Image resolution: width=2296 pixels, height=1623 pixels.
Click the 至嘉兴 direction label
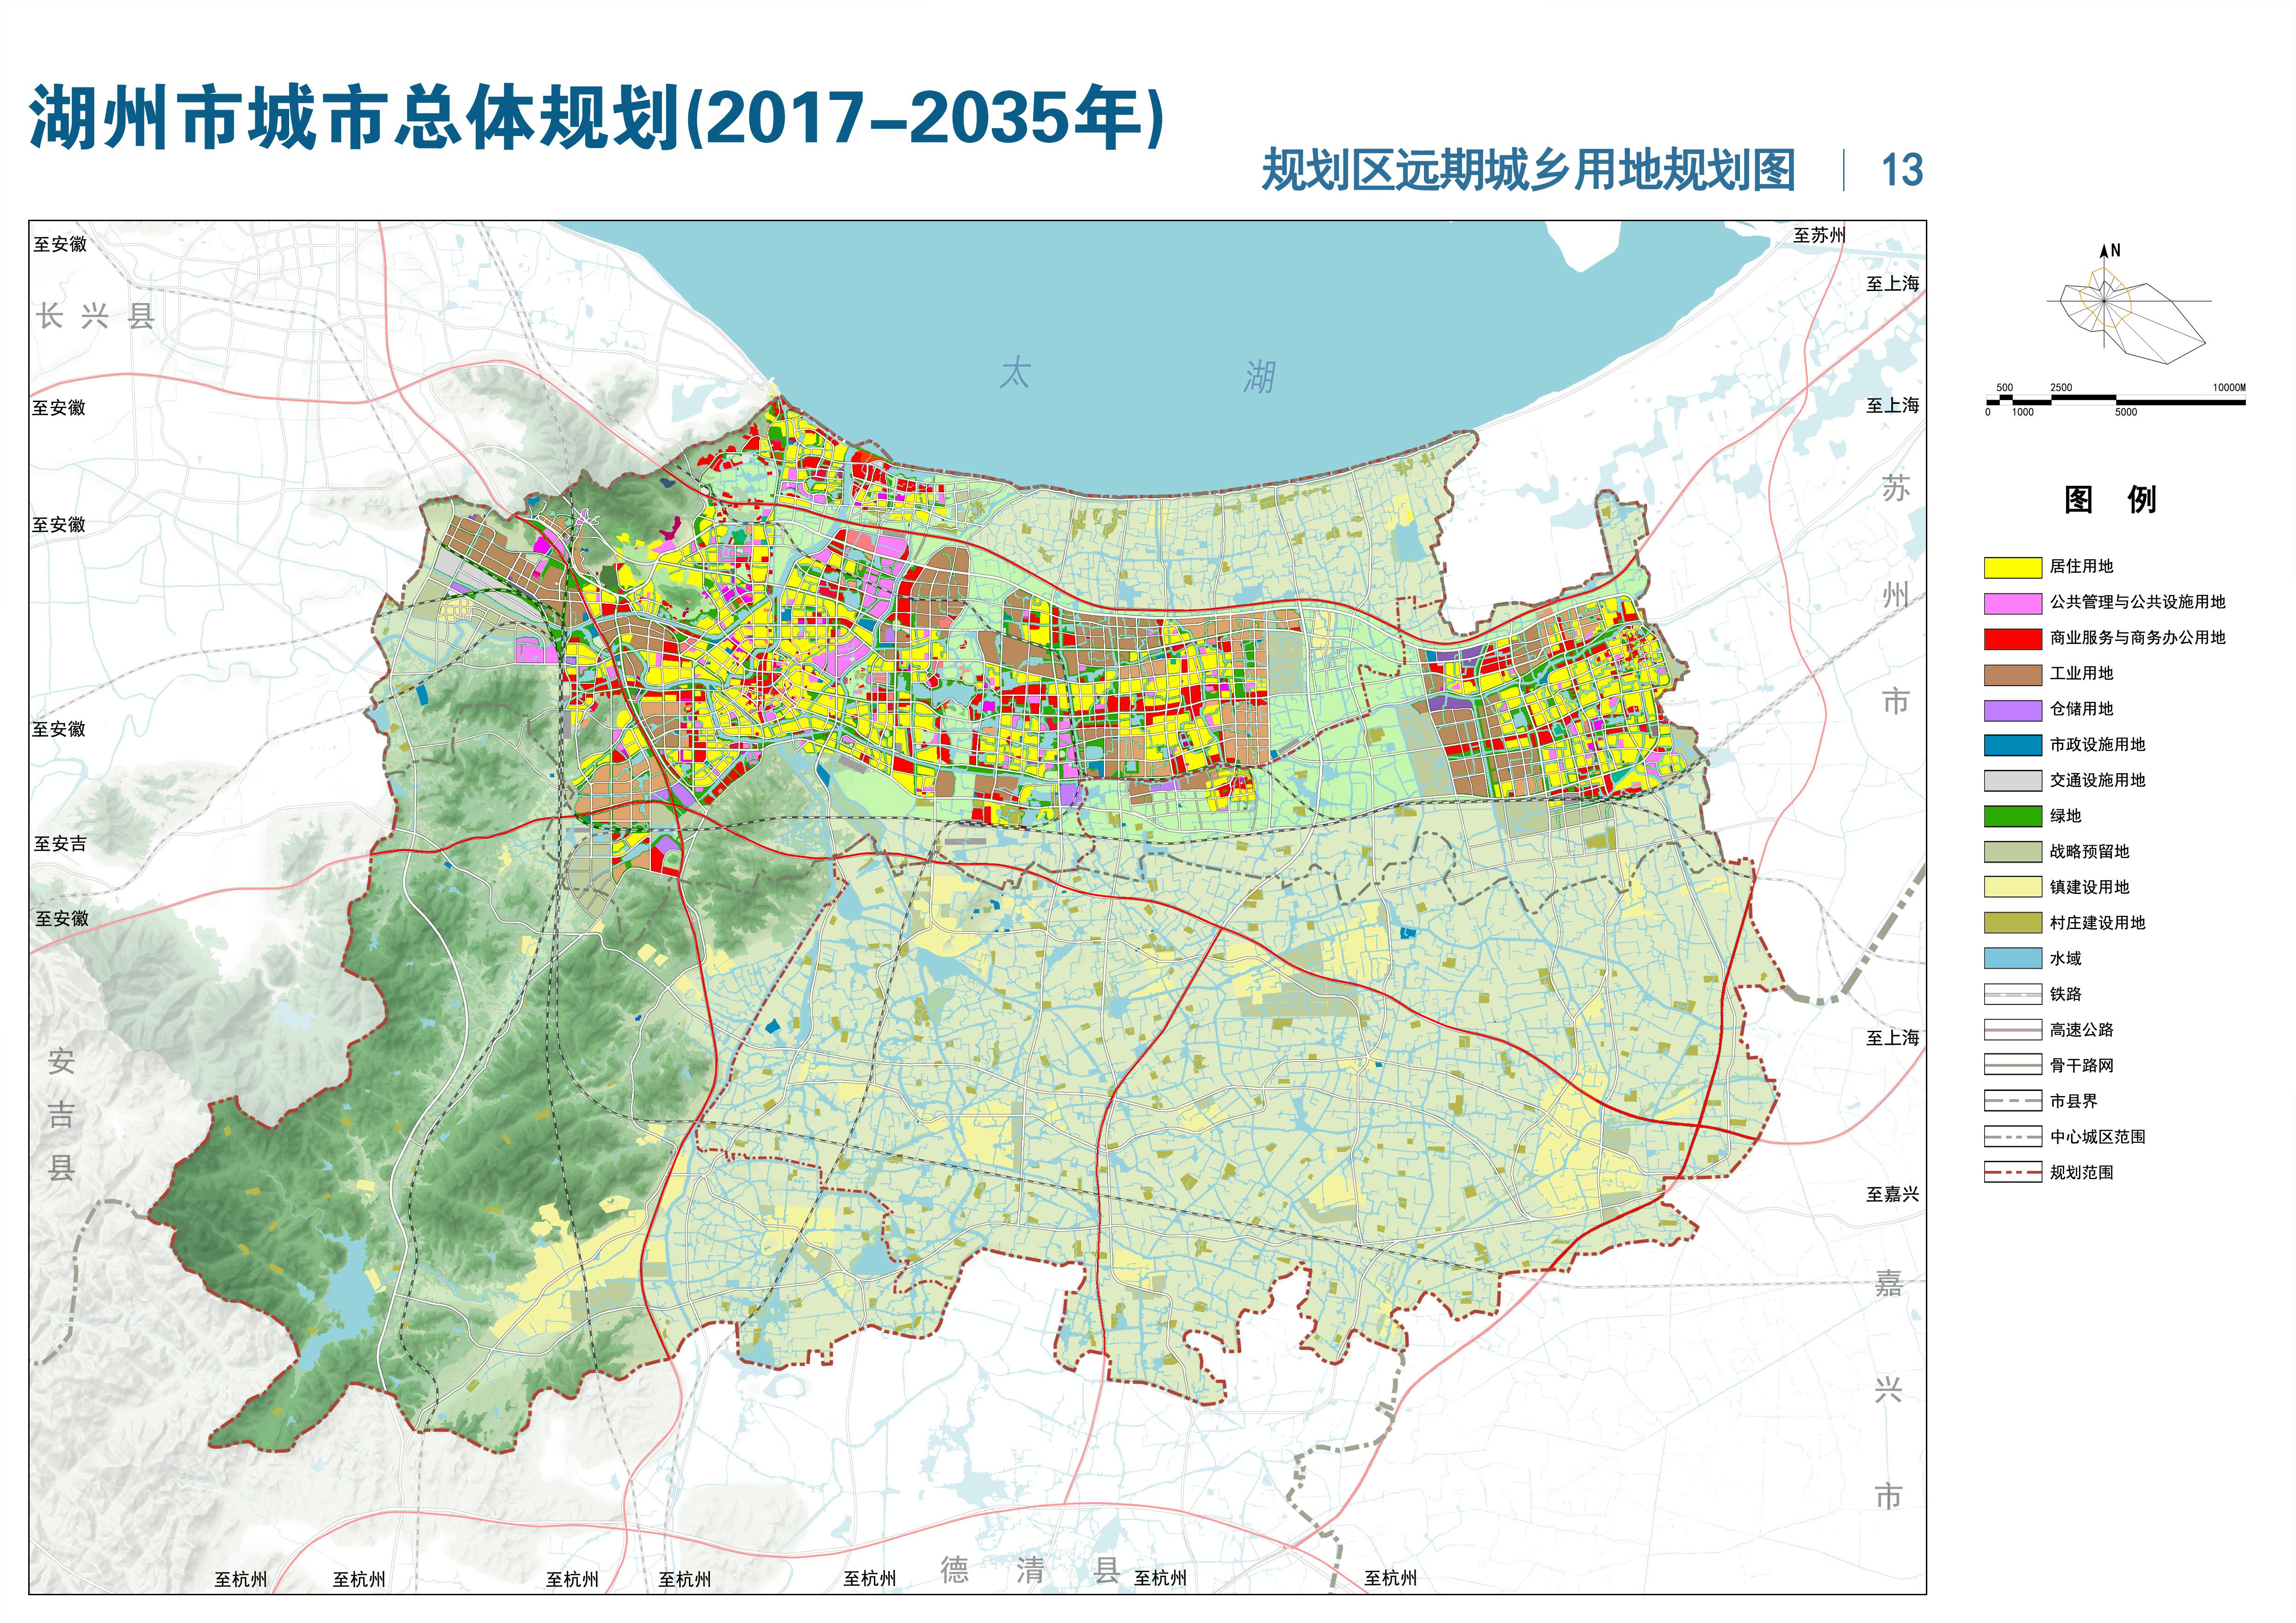pos(1892,1194)
